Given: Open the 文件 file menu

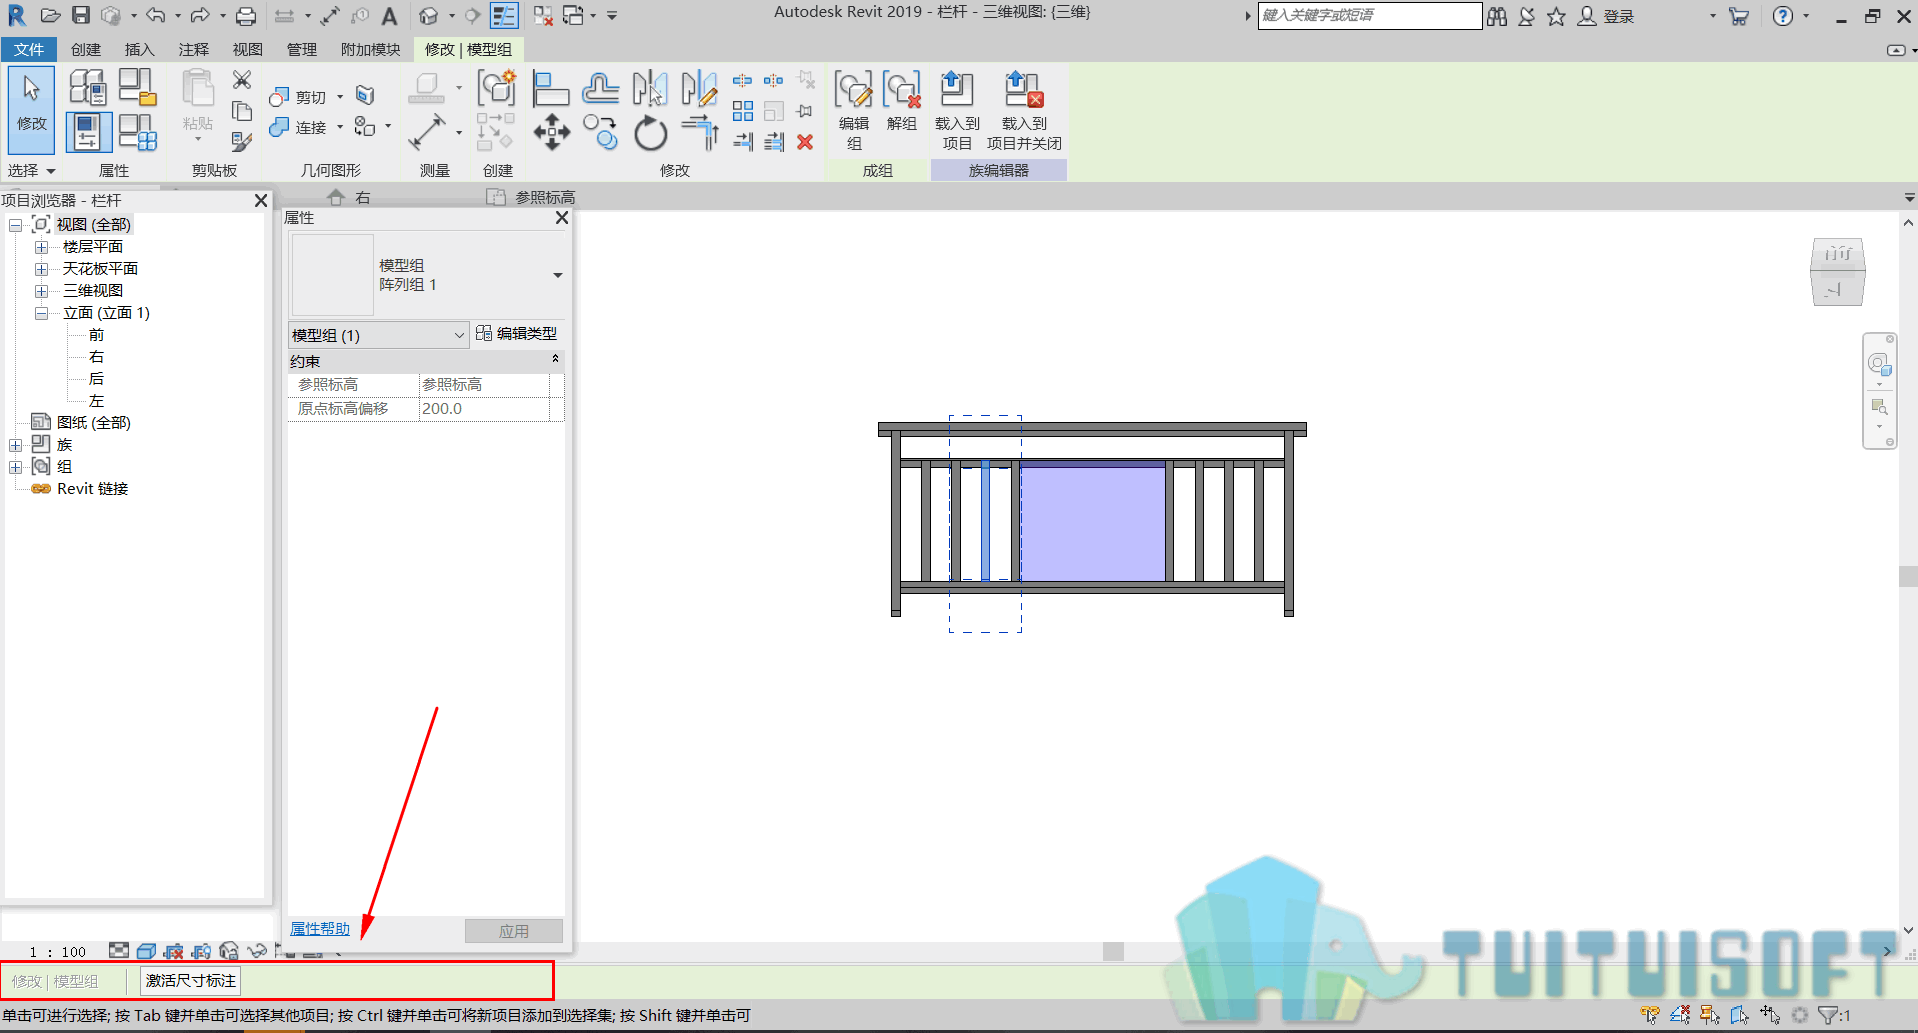Looking at the screenshot, I should point(29,49).
